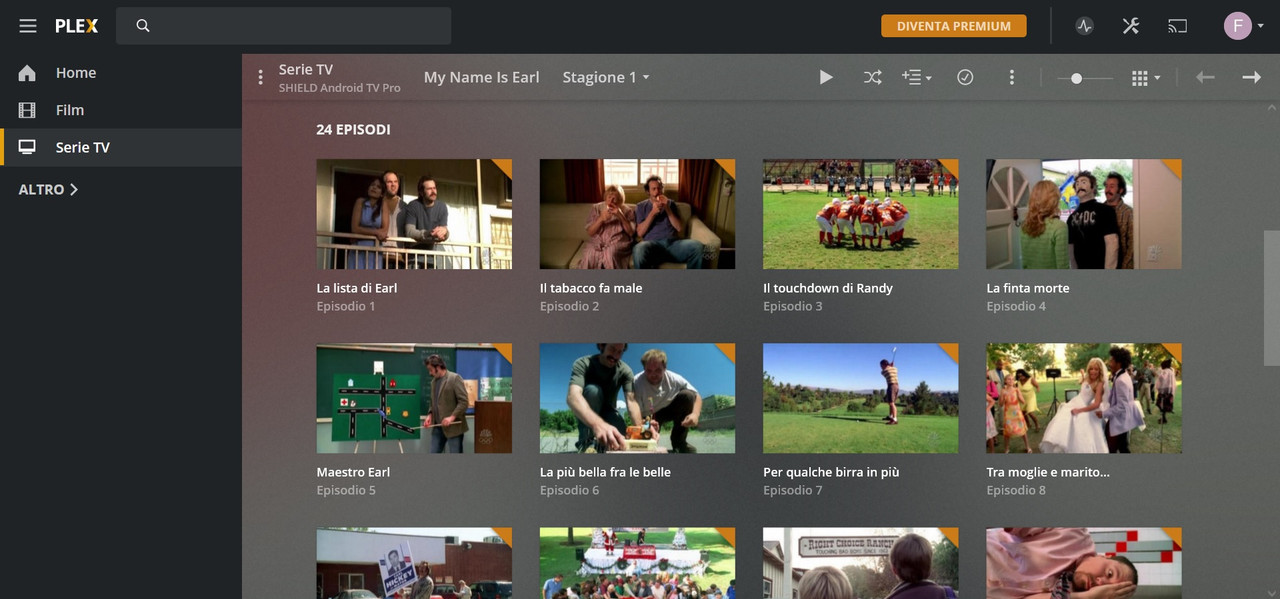1280x599 pixels.
Task: Click the Film strip icon in sidebar
Action: 27,110
